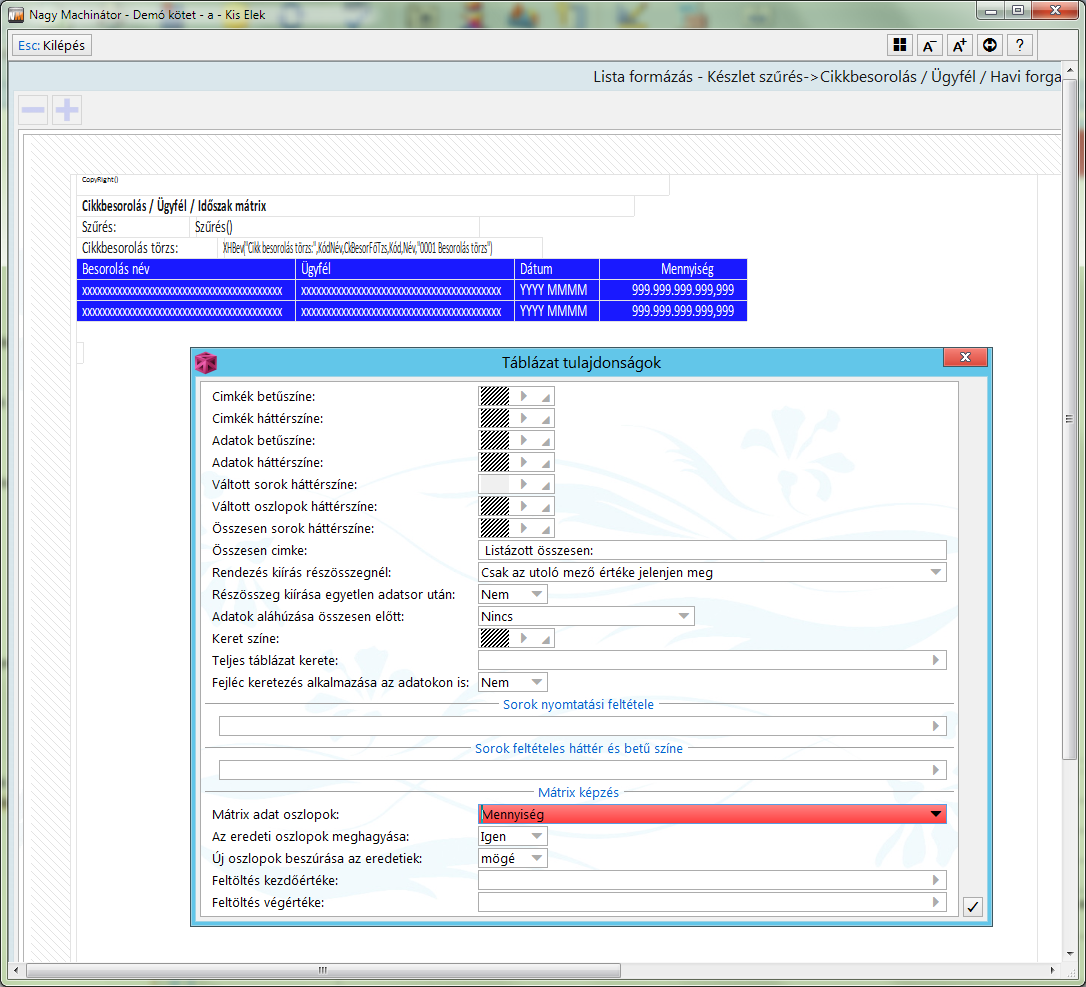Click 'Mennyiség' table header cell
The height and width of the screenshot is (987, 1086).
coord(673,269)
